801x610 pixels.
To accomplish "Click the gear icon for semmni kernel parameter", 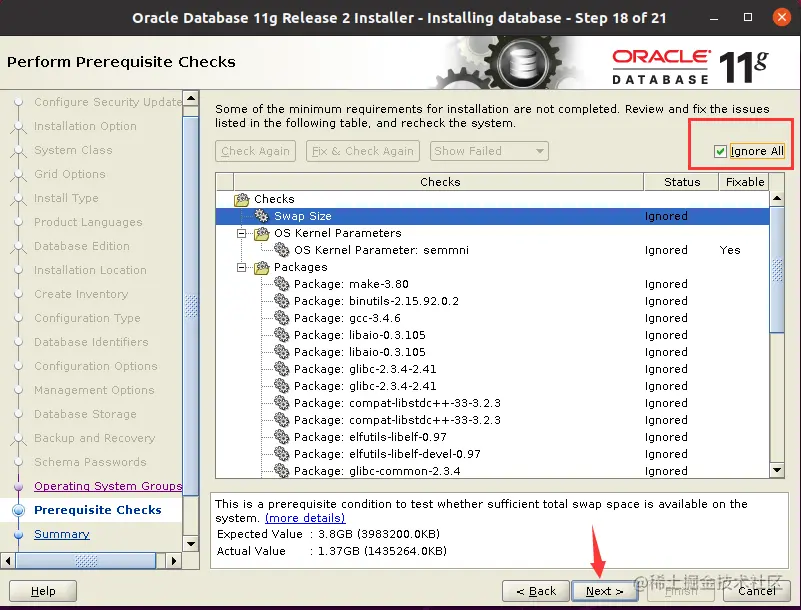I will (281, 250).
